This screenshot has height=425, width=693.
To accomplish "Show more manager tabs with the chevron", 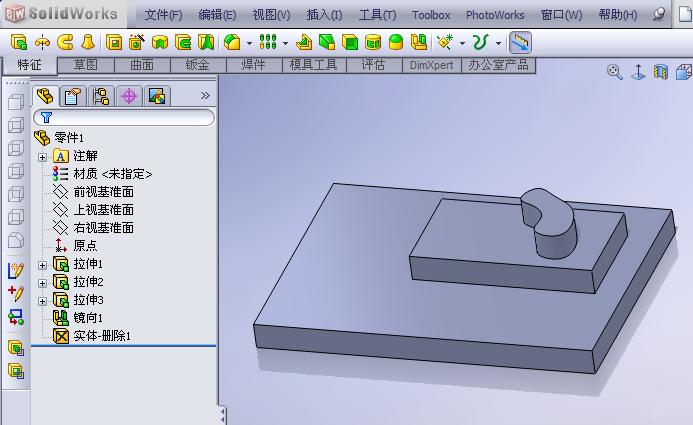I will (x=205, y=95).
